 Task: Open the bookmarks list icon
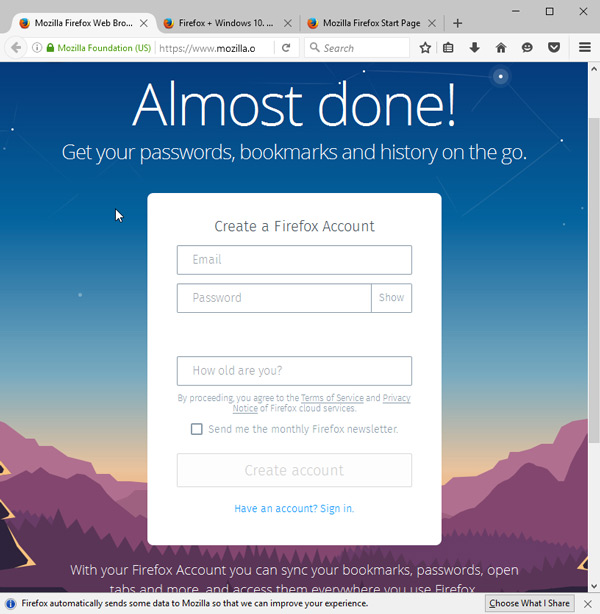coord(448,48)
